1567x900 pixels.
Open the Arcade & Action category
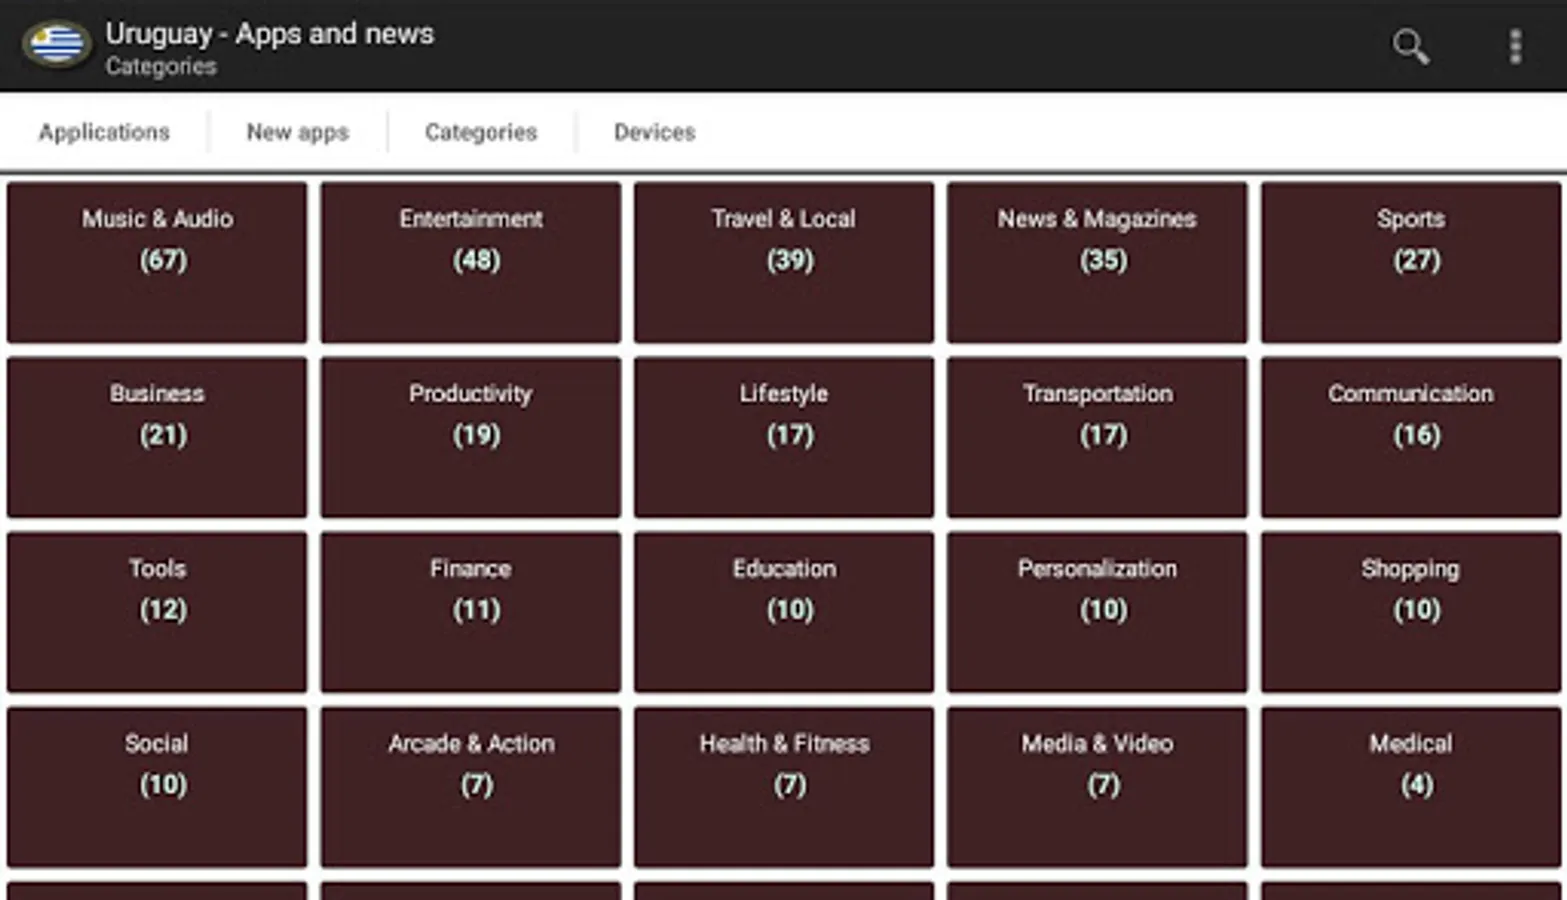pyautogui.click(x=471, y=787)
